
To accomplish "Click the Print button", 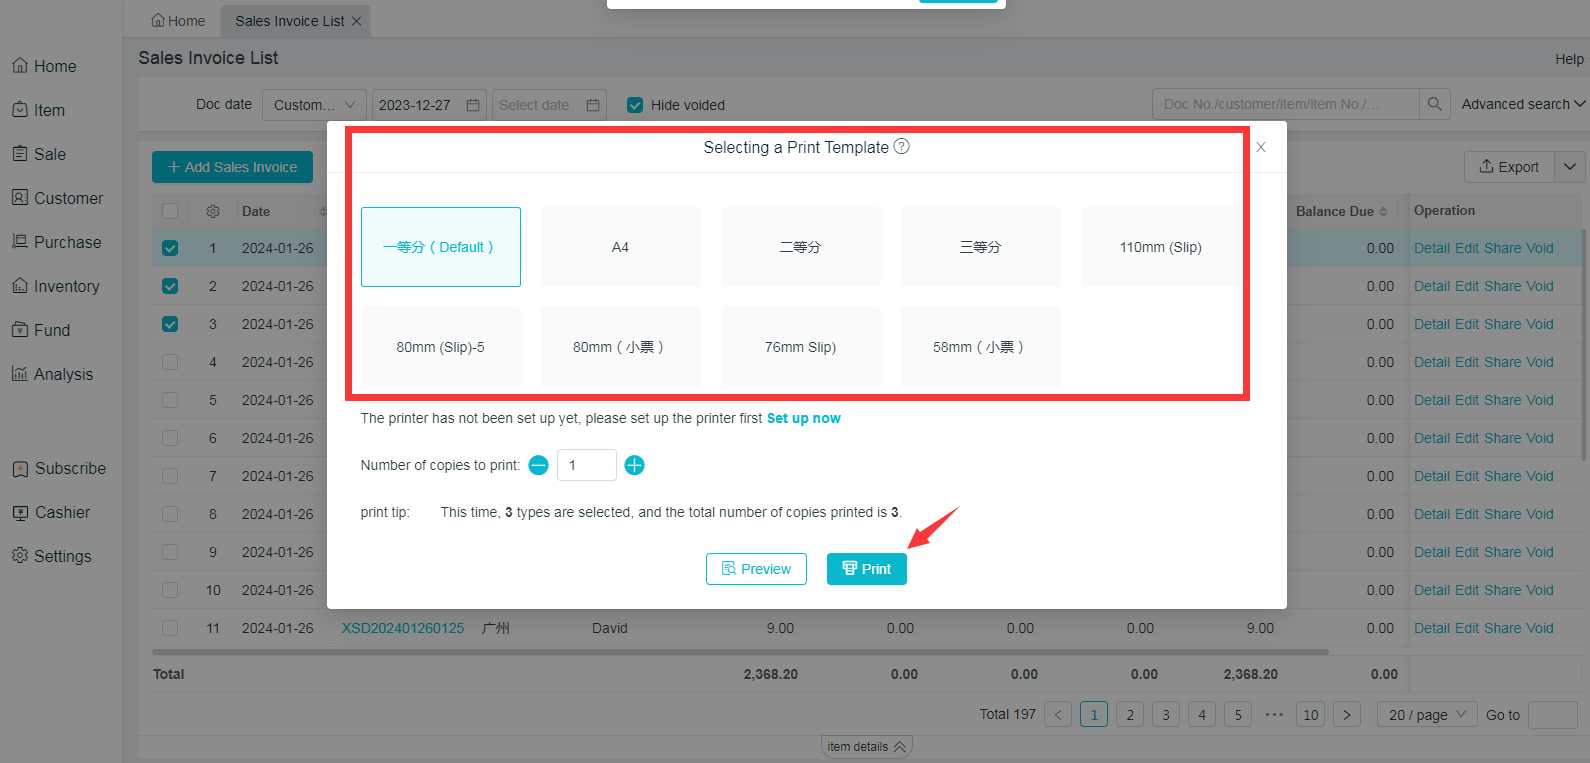I will tap(866, 569).
